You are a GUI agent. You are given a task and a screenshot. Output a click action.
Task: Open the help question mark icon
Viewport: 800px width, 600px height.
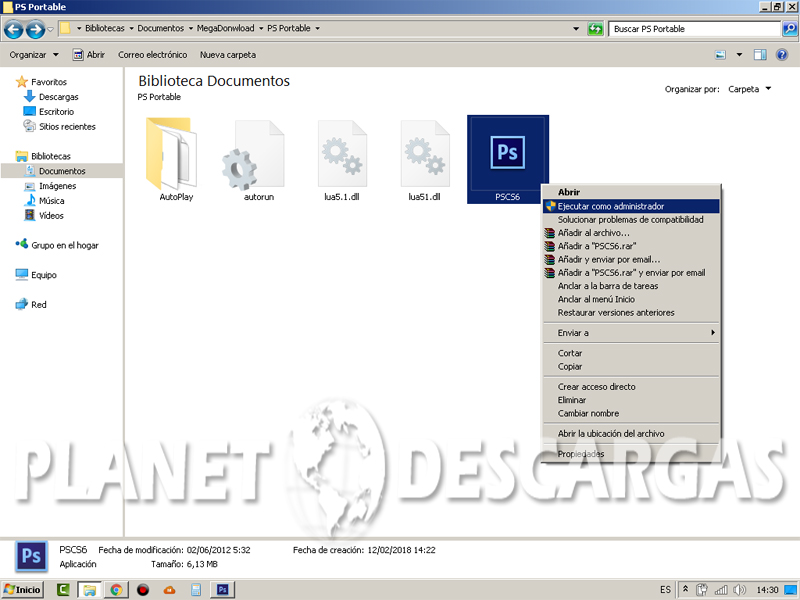coord(782,55)
